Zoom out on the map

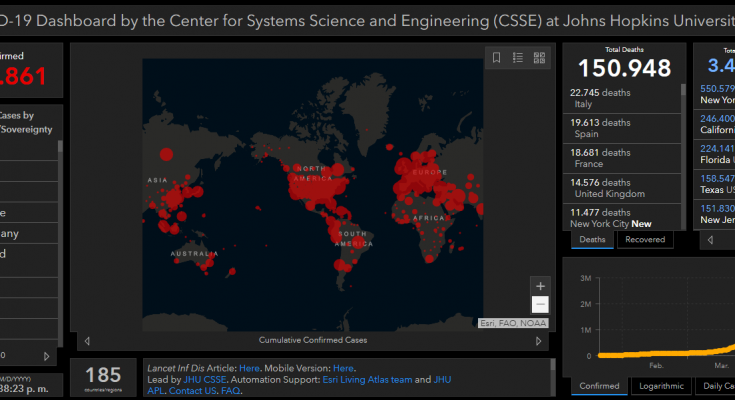[540, 304]
